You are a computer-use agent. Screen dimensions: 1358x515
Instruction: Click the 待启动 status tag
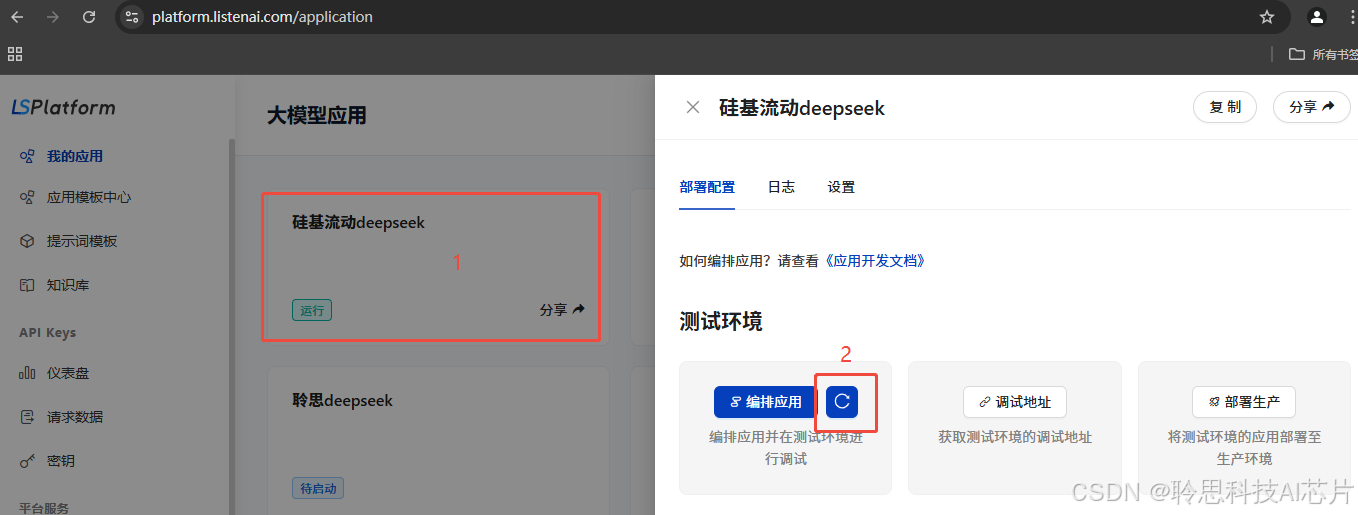point(318,489)
